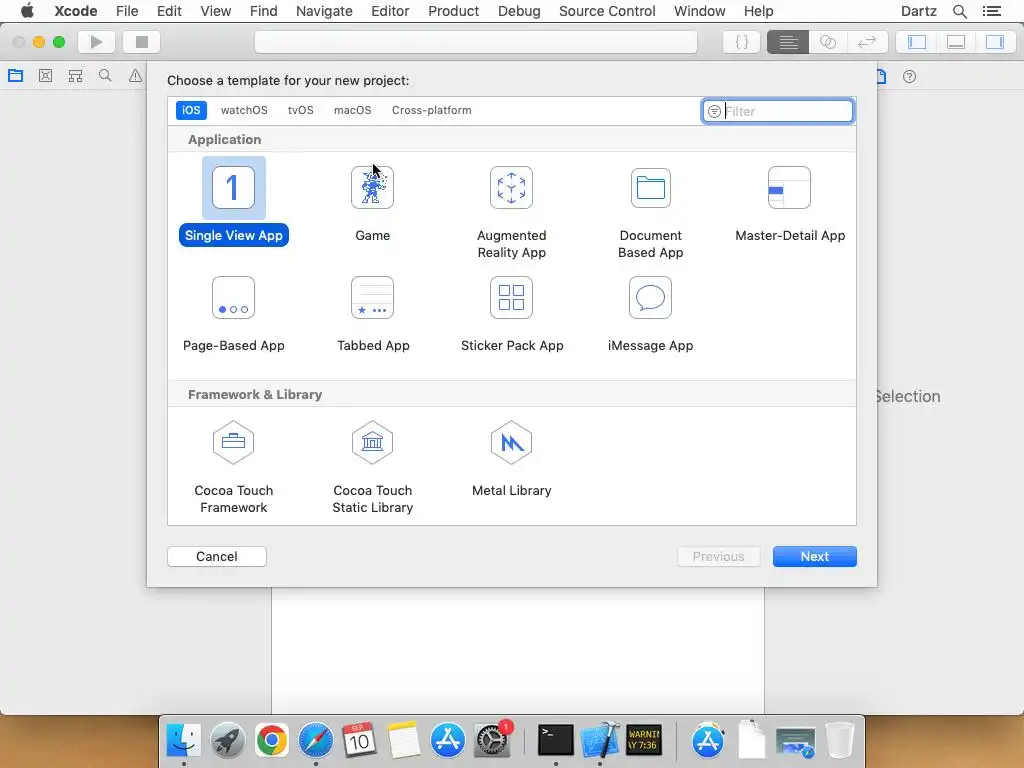Pick the Metal Library template

point(511,459)
